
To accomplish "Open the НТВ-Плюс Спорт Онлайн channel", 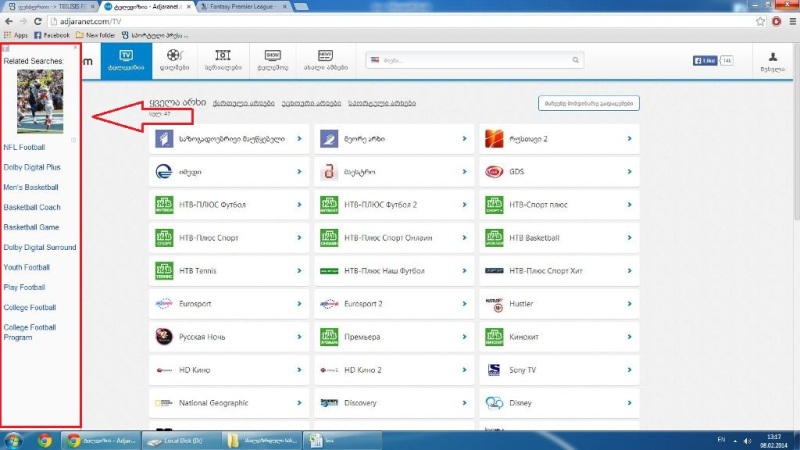I will click(394, 238).
